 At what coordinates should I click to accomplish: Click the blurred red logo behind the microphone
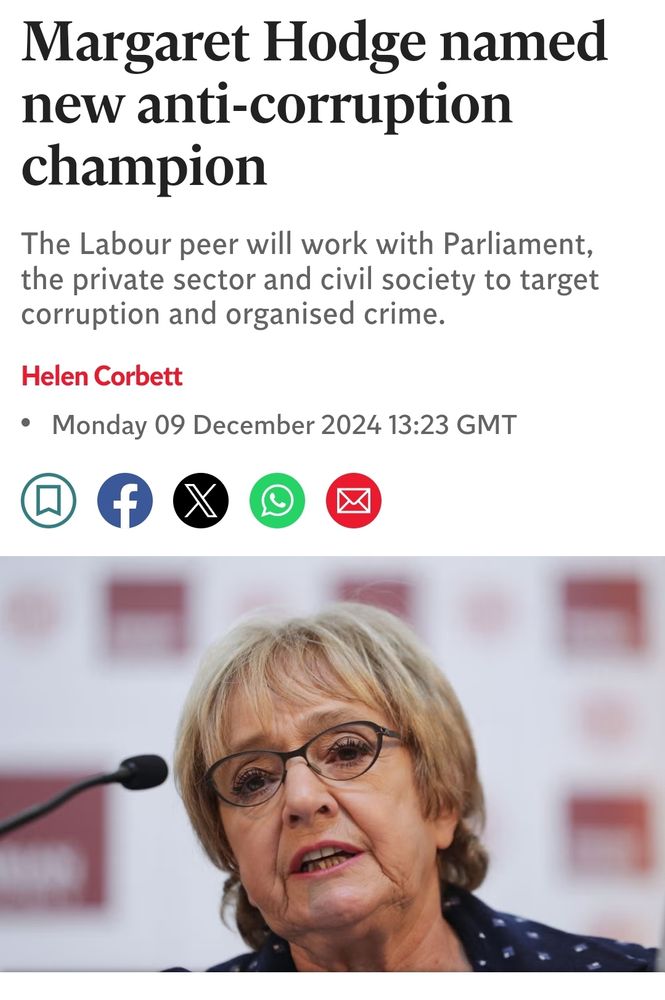52,842
